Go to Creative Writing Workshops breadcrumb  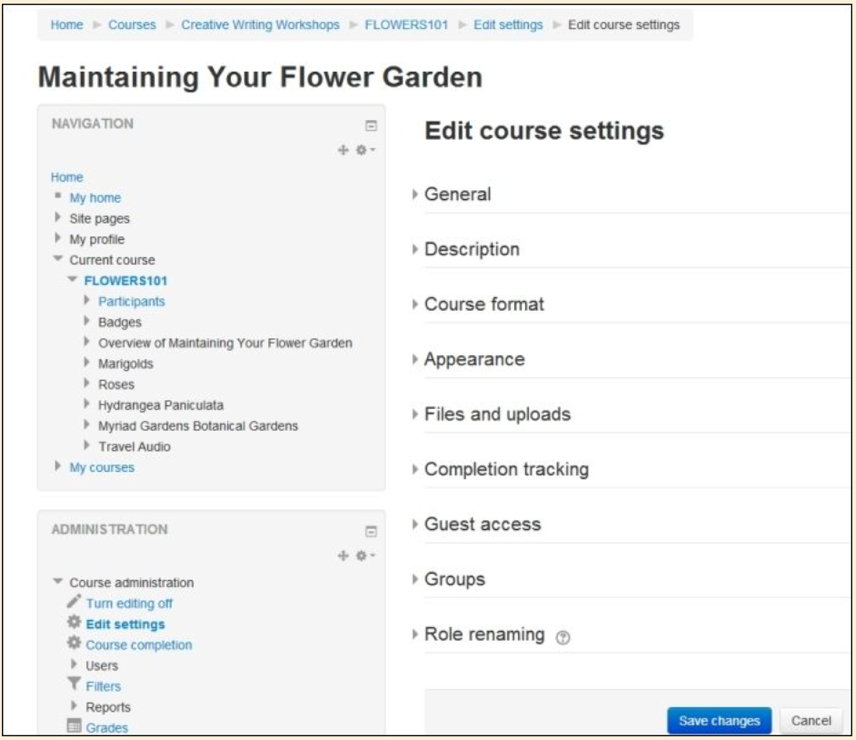[260, 25]
